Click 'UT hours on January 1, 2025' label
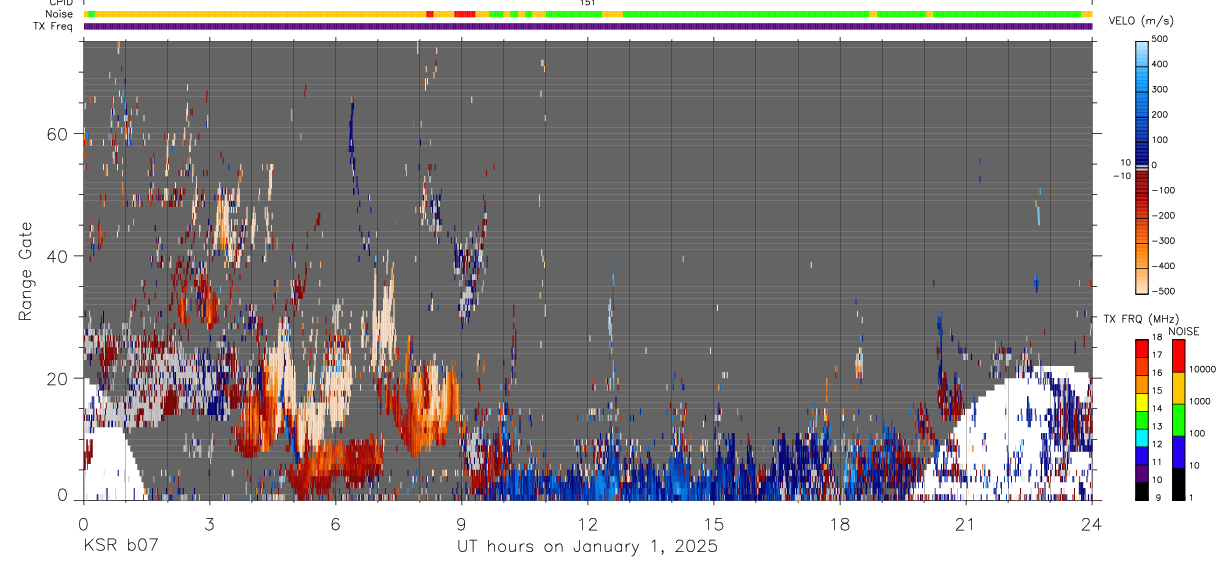This screenshot has height=567, width=1228. click(587, 547)
